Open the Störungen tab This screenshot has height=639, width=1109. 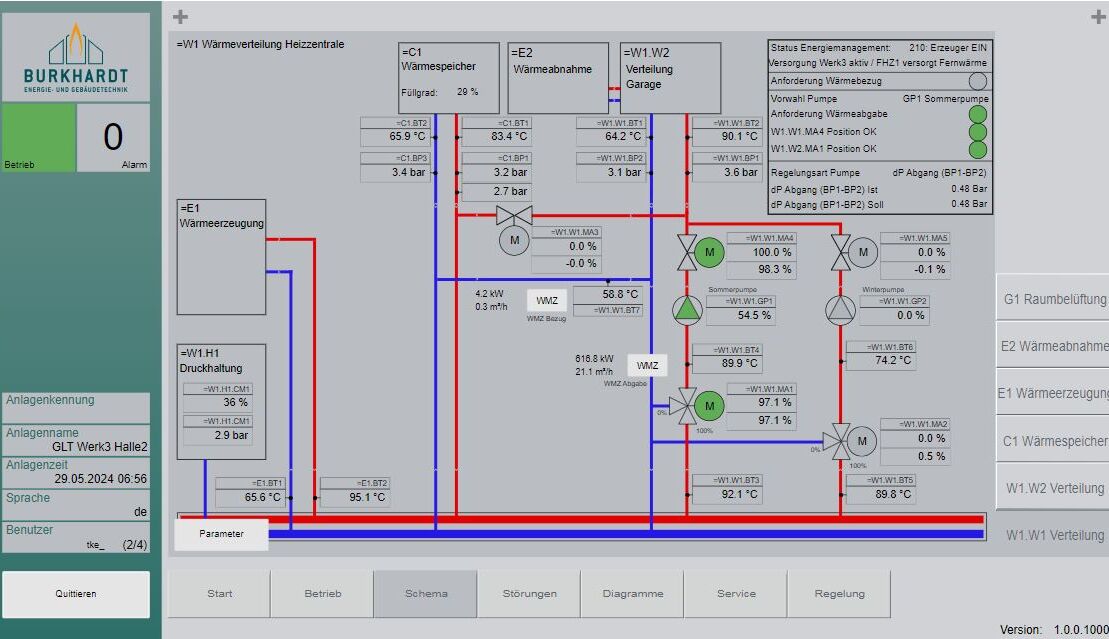pyautogui.click(x=529, y=593)
